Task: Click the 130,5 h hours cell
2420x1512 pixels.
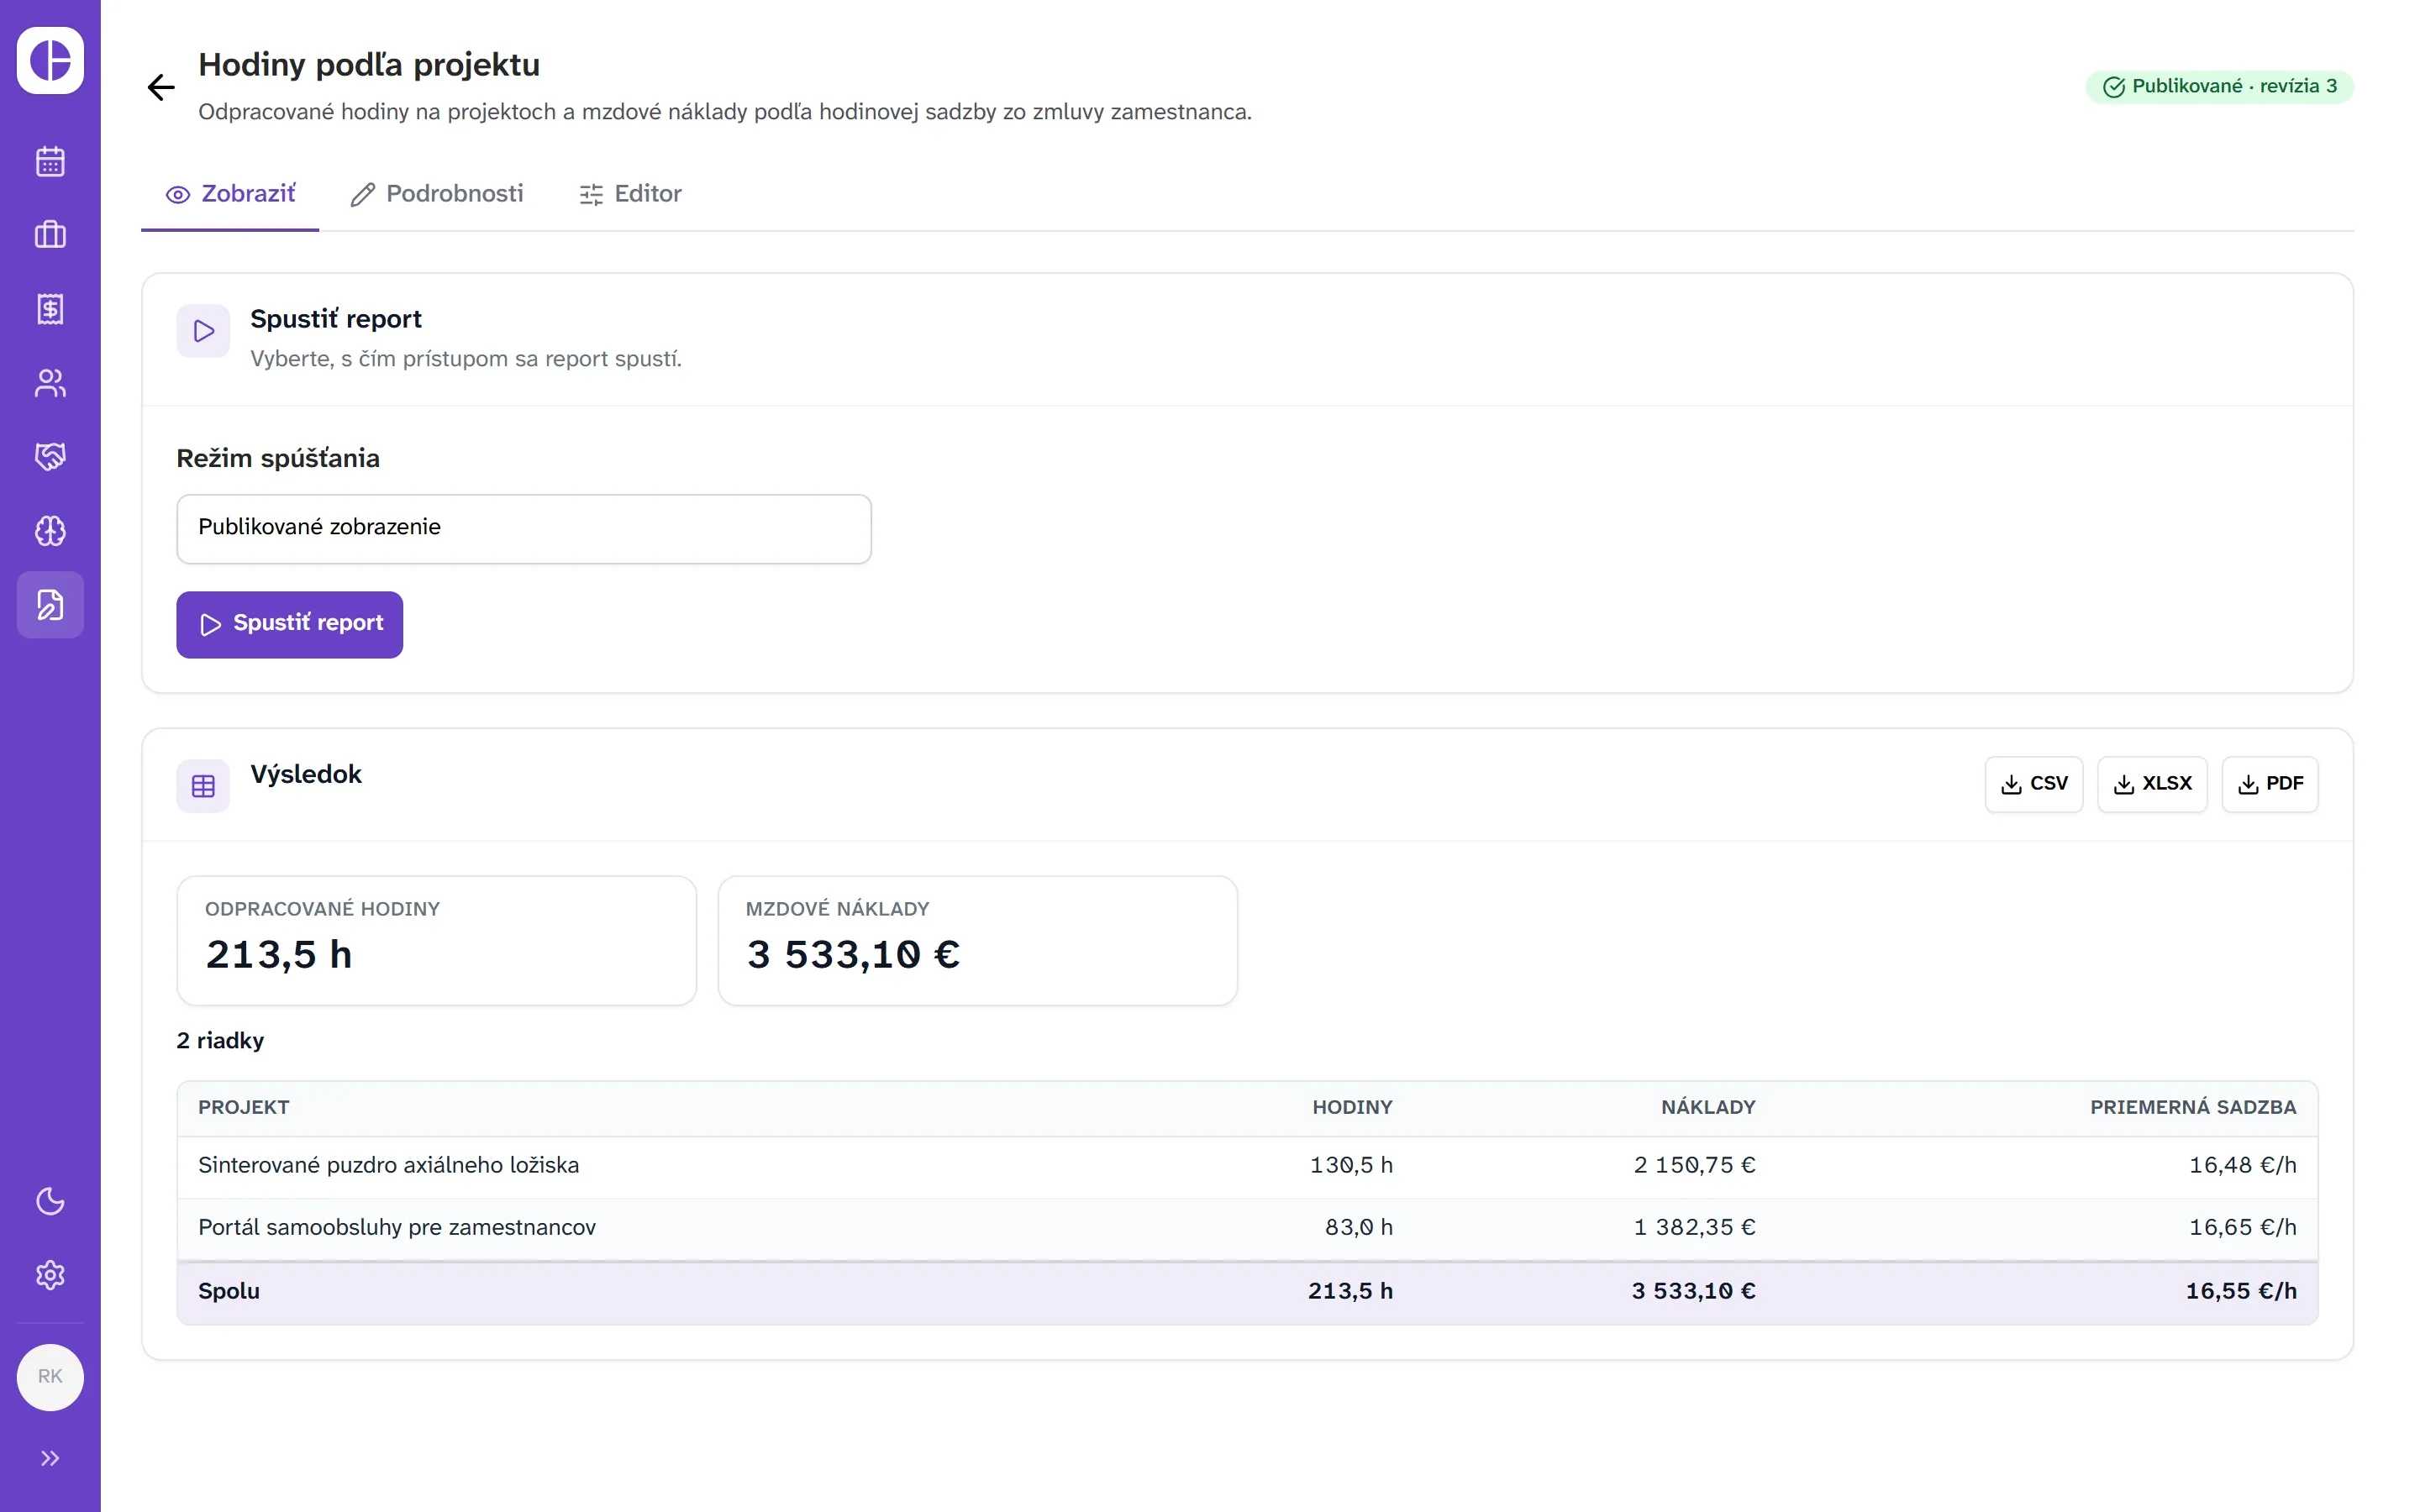Action: point(1351,1166)
